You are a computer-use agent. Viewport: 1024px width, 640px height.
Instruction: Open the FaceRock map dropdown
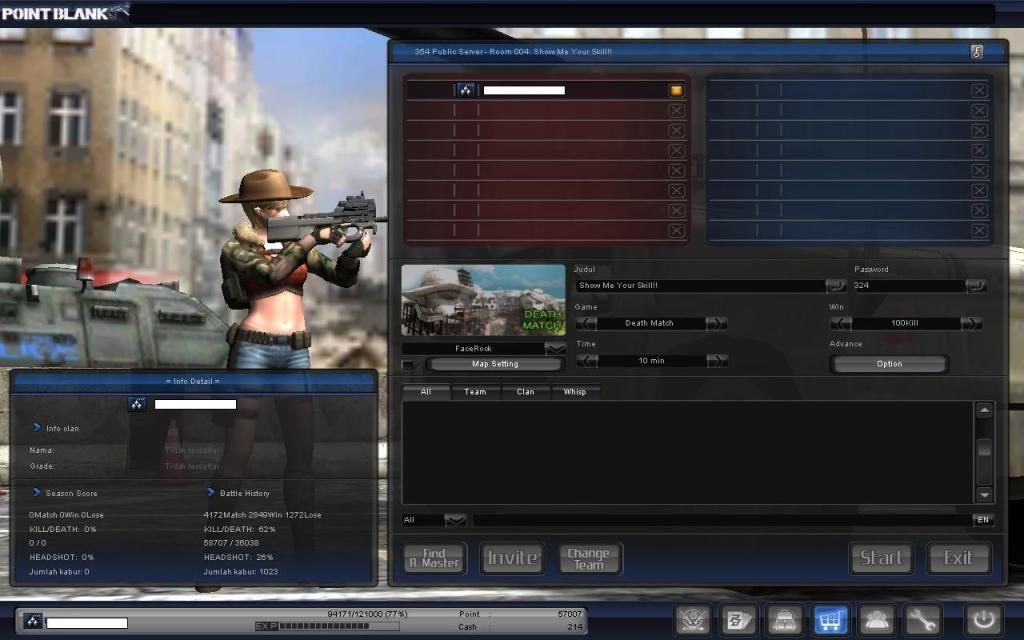555,349
